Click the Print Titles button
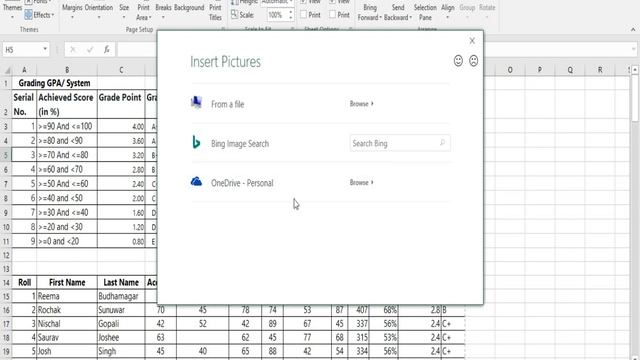Viewport: 640px width, 360px height. coord(215,12)
